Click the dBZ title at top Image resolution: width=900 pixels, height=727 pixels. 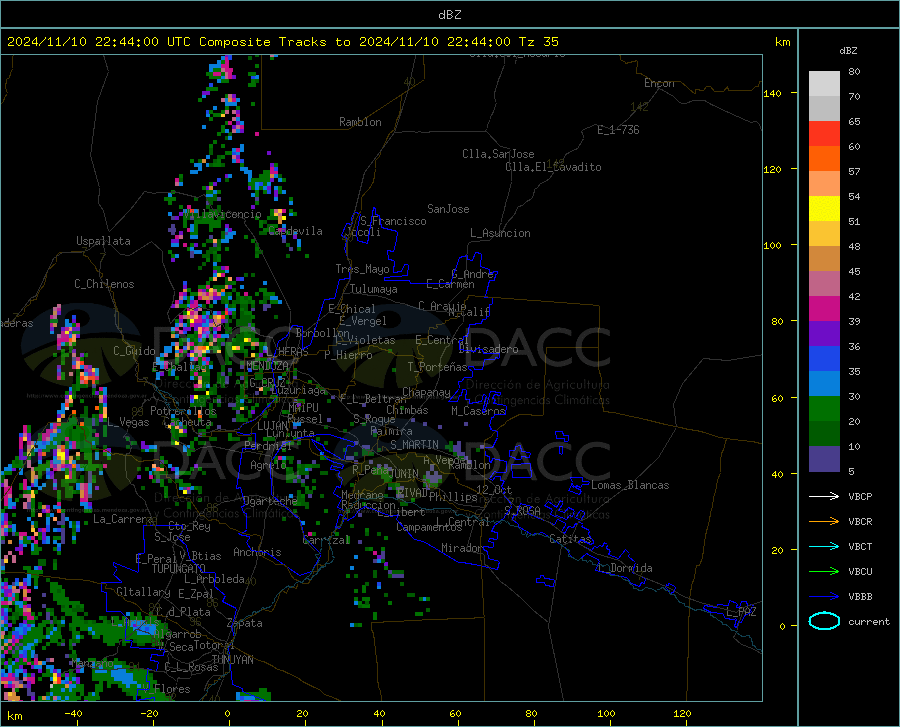[x=449, y=15]
